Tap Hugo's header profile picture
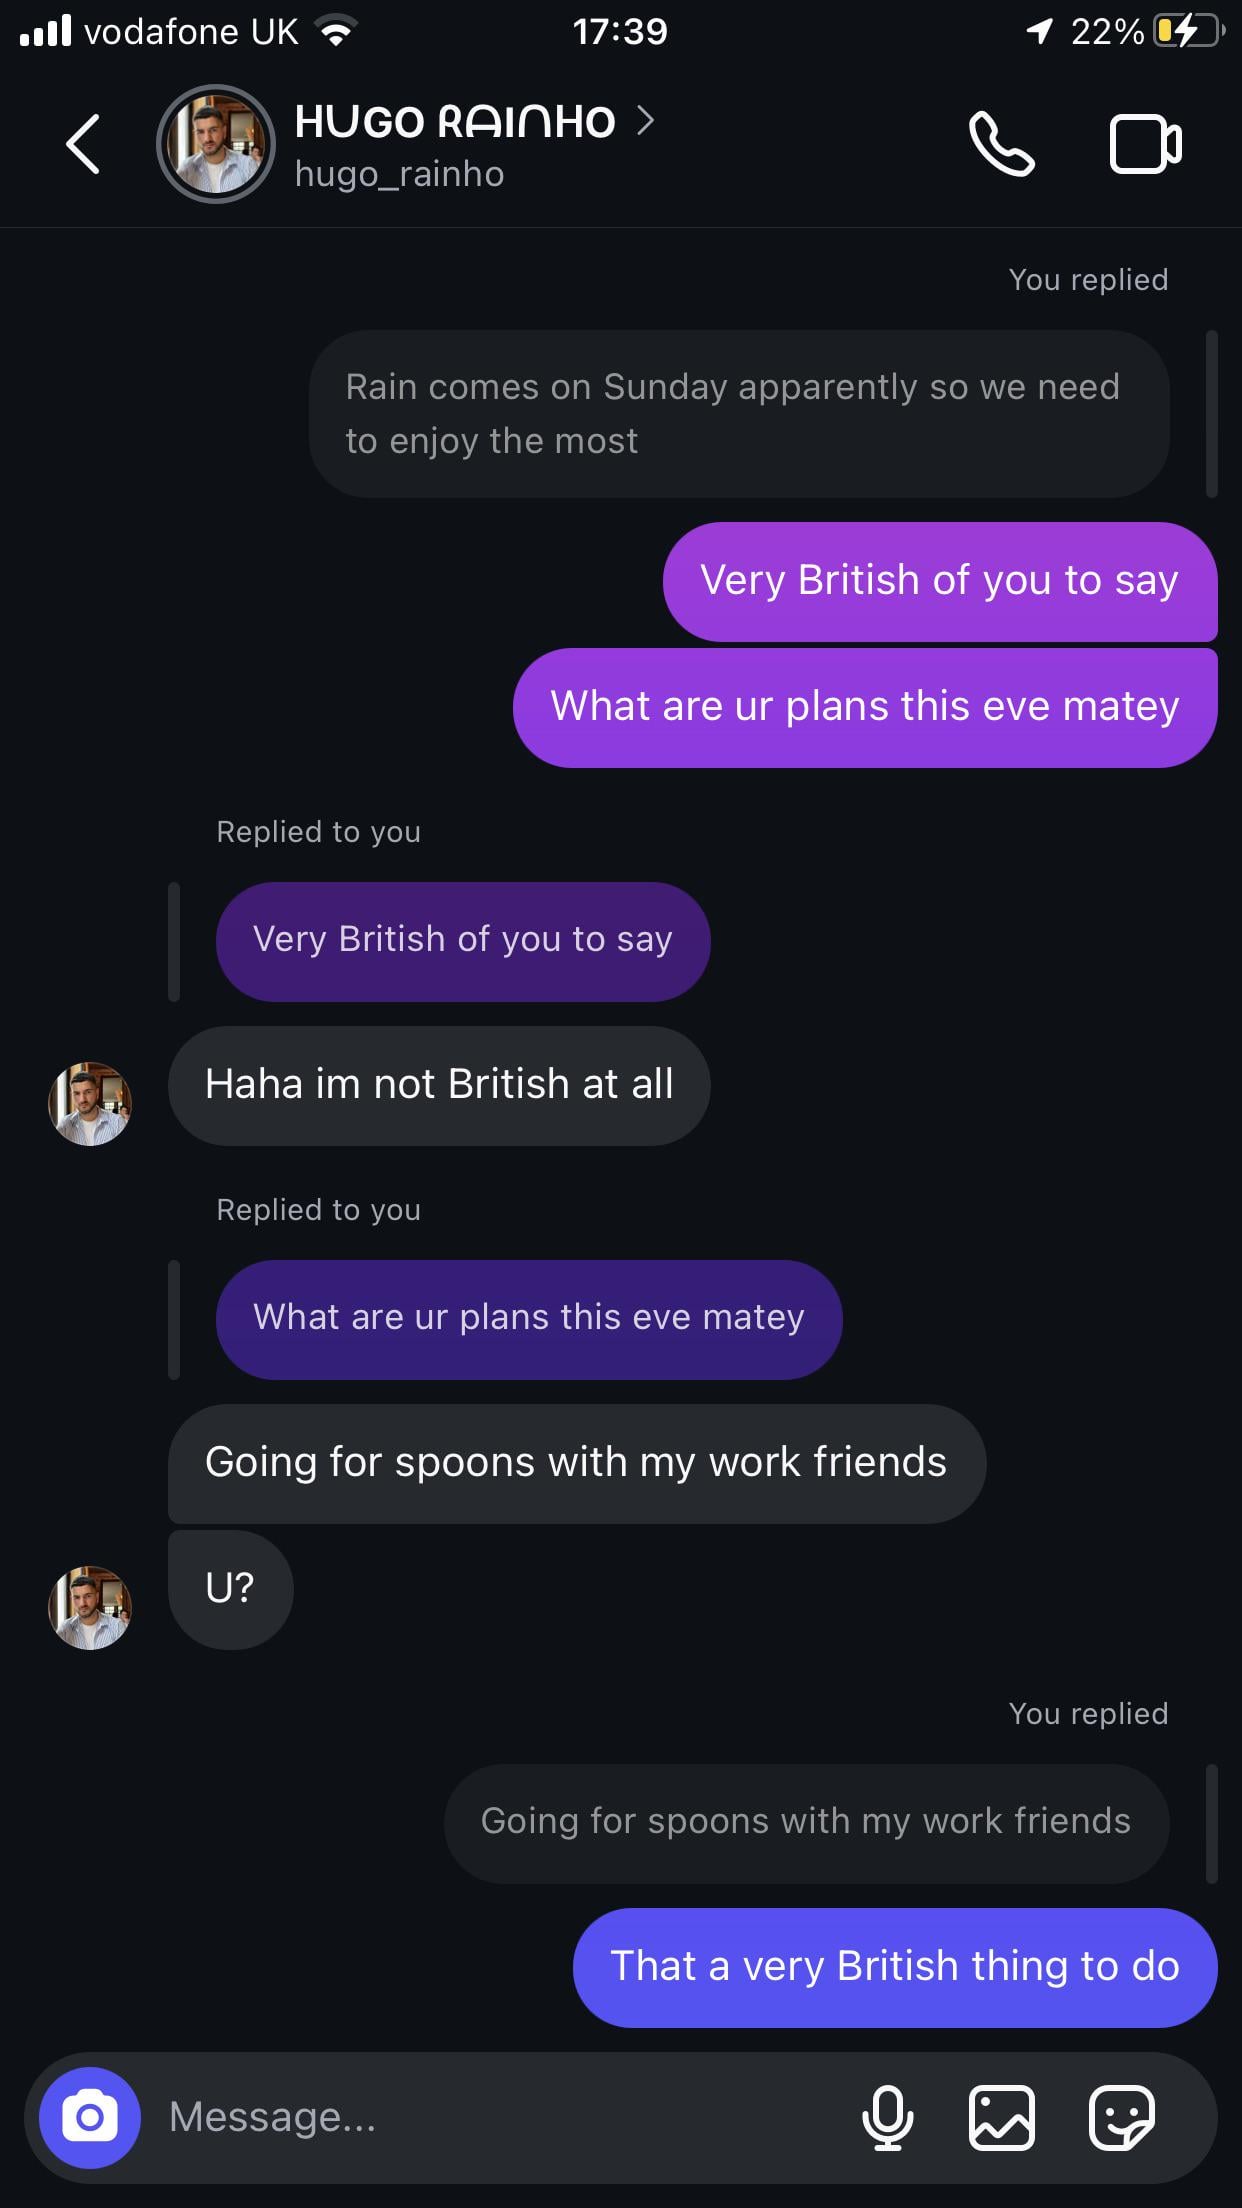 (x=215, y=144)
